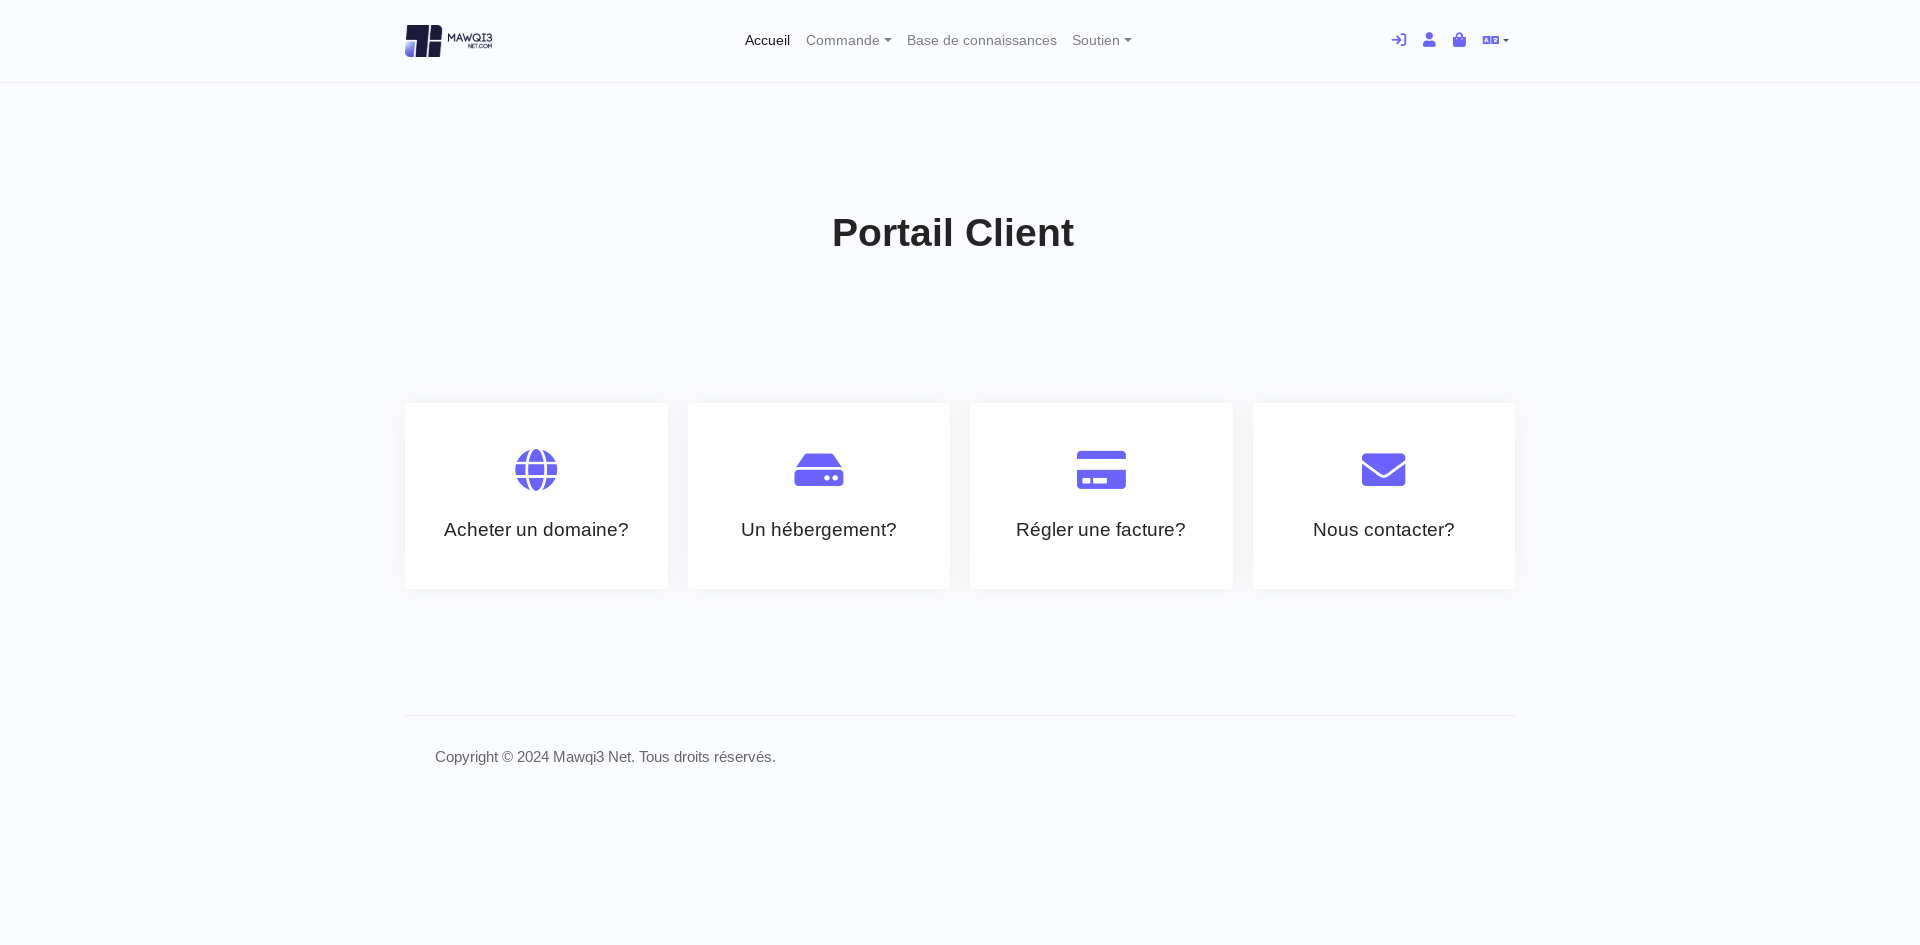This screenshot has height=945, width=1920.
Task: Click the credit card invoice icon
Action: coord(1101,470)
